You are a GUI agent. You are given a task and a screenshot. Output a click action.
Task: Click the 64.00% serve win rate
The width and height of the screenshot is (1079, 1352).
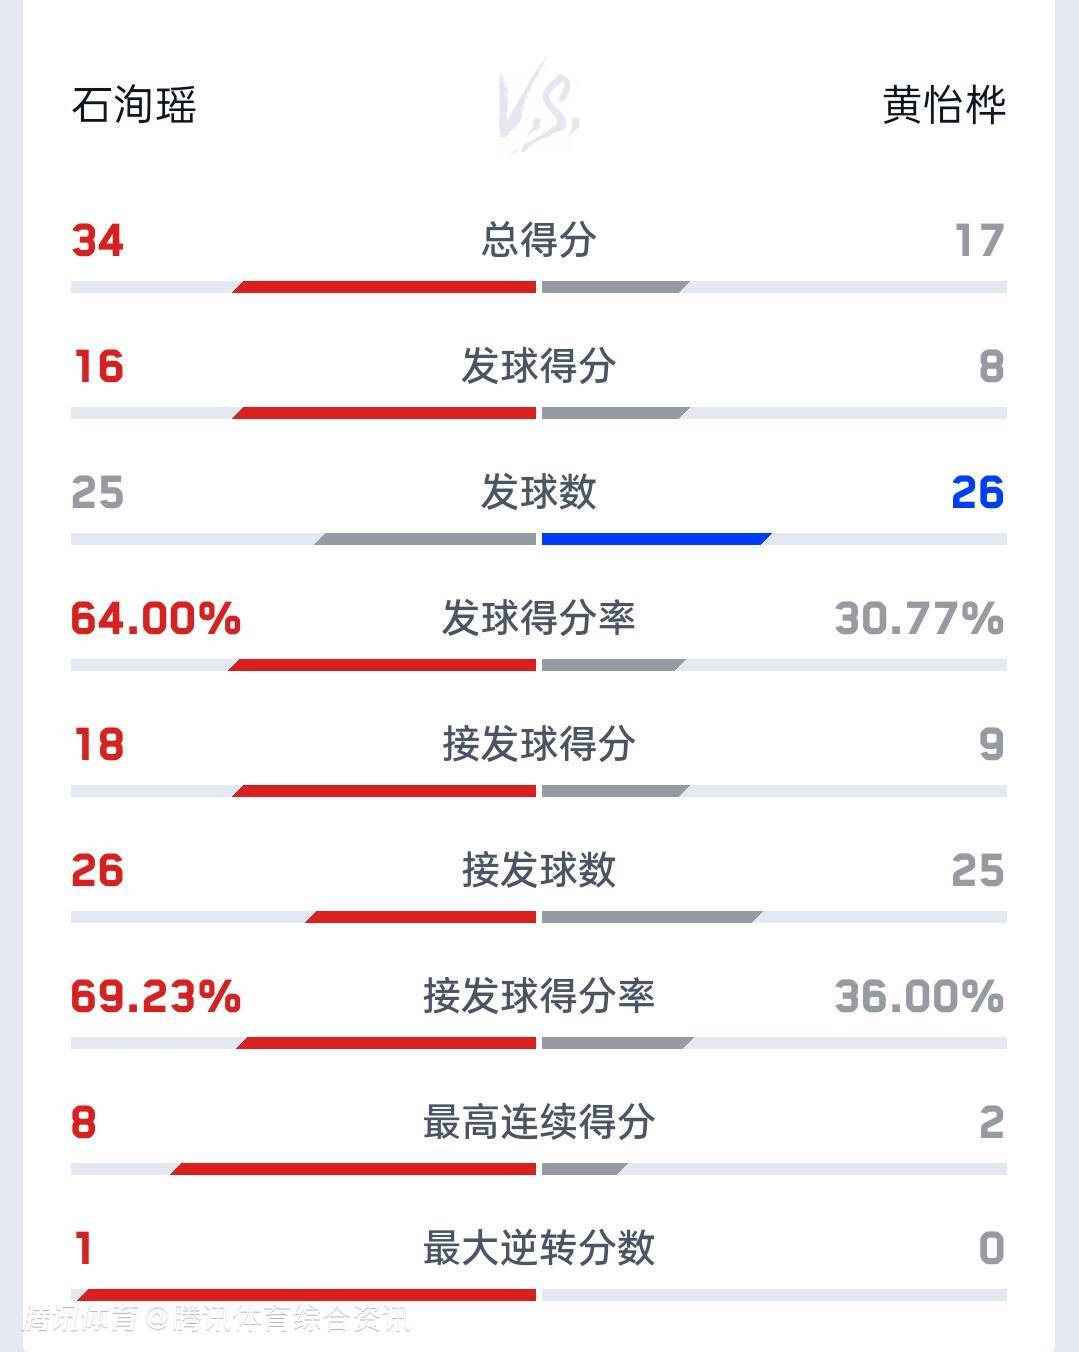tap(156, 619)
